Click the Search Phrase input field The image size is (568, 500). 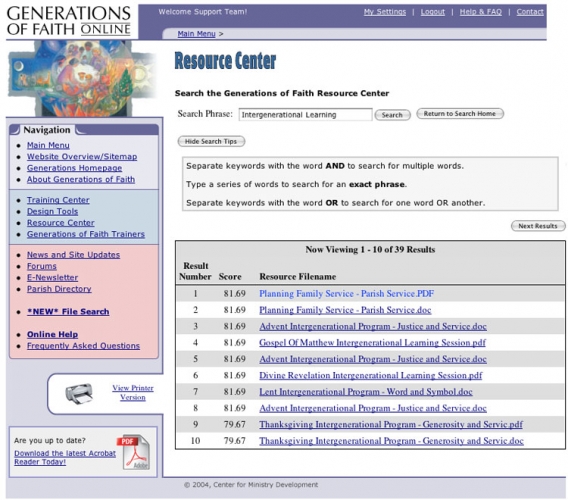[305, 114]
